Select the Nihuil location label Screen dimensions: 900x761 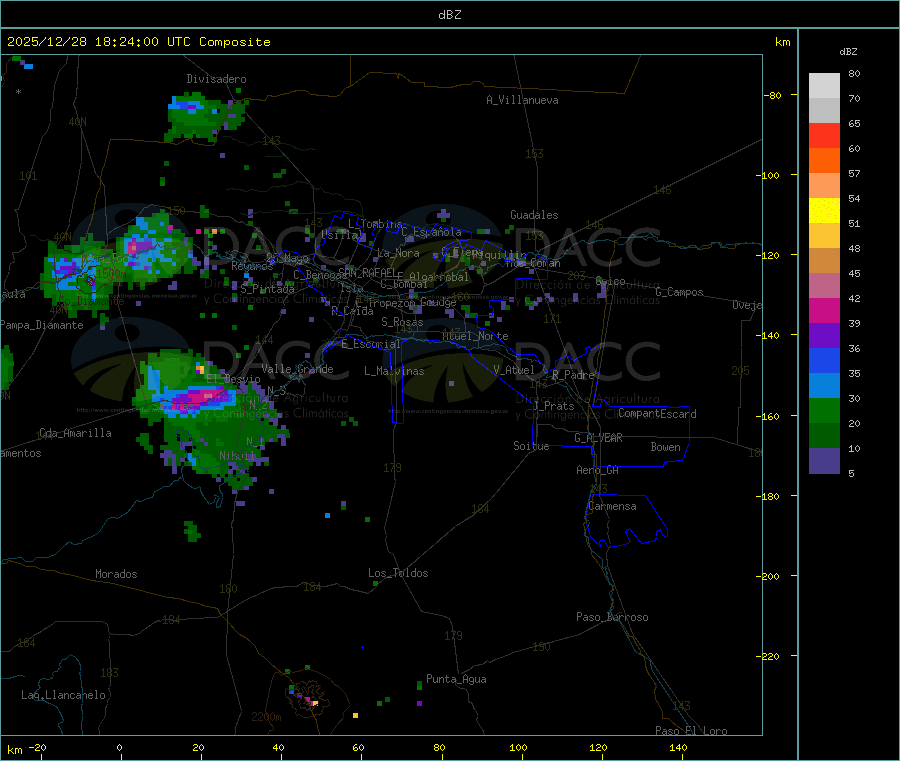pyautogui.click(x=237, y=456)
